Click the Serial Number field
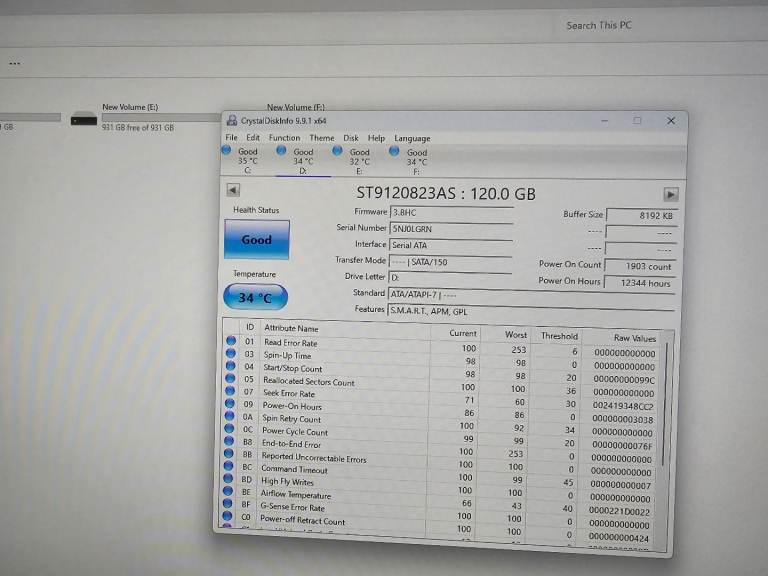Screen dimensions: 768x576 pyautogui.click(x=451, y=229)
